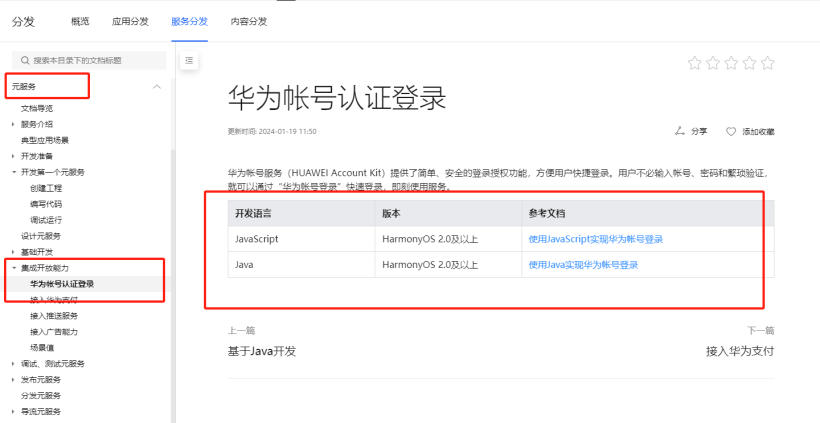Click the search magnifier icon in sidebar
This screenshot has width=820, height=423.
[25, 61]
